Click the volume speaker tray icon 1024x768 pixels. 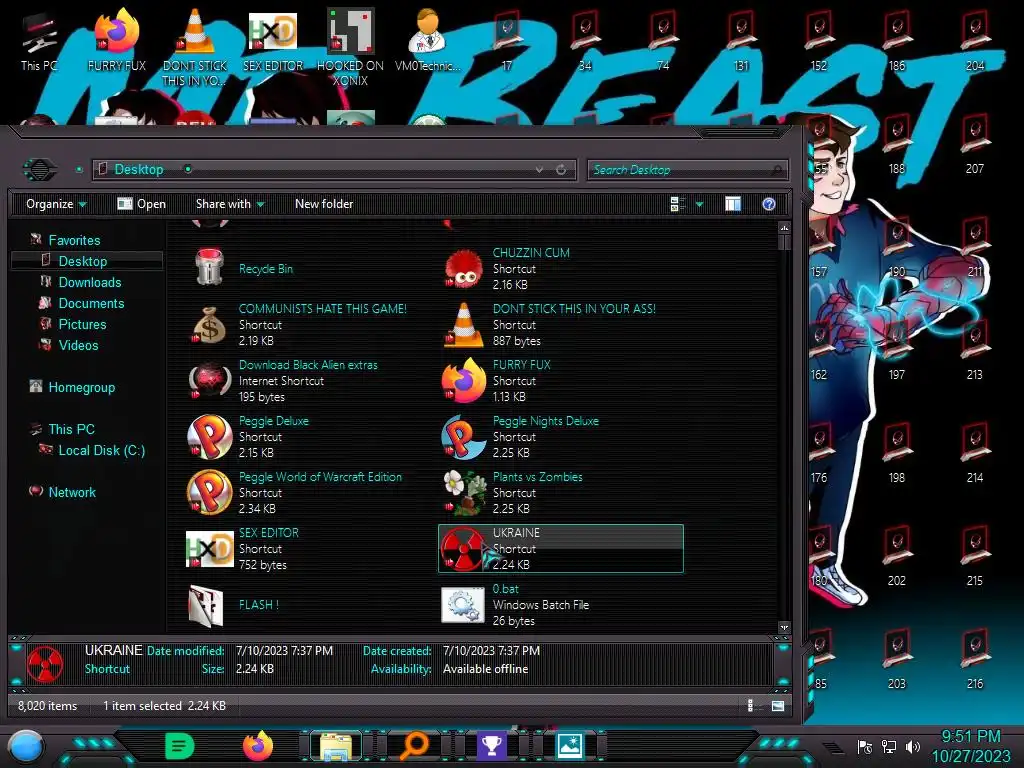click(x=913, y=746)
